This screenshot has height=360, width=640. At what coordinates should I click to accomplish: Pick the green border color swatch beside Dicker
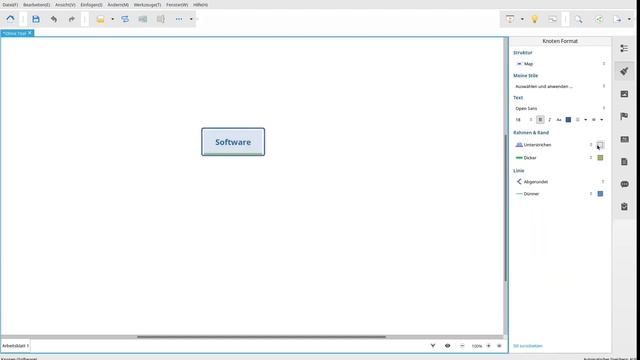click(x=600, y=158)
